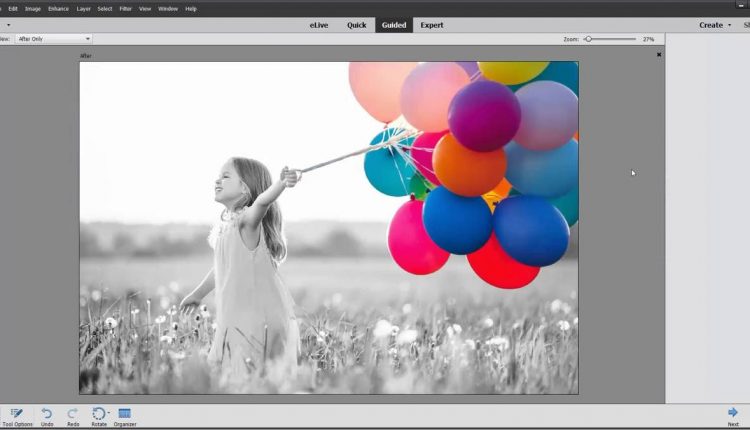Click the Undo icon
Screen dimensions: 750x430
coord(47,413)
